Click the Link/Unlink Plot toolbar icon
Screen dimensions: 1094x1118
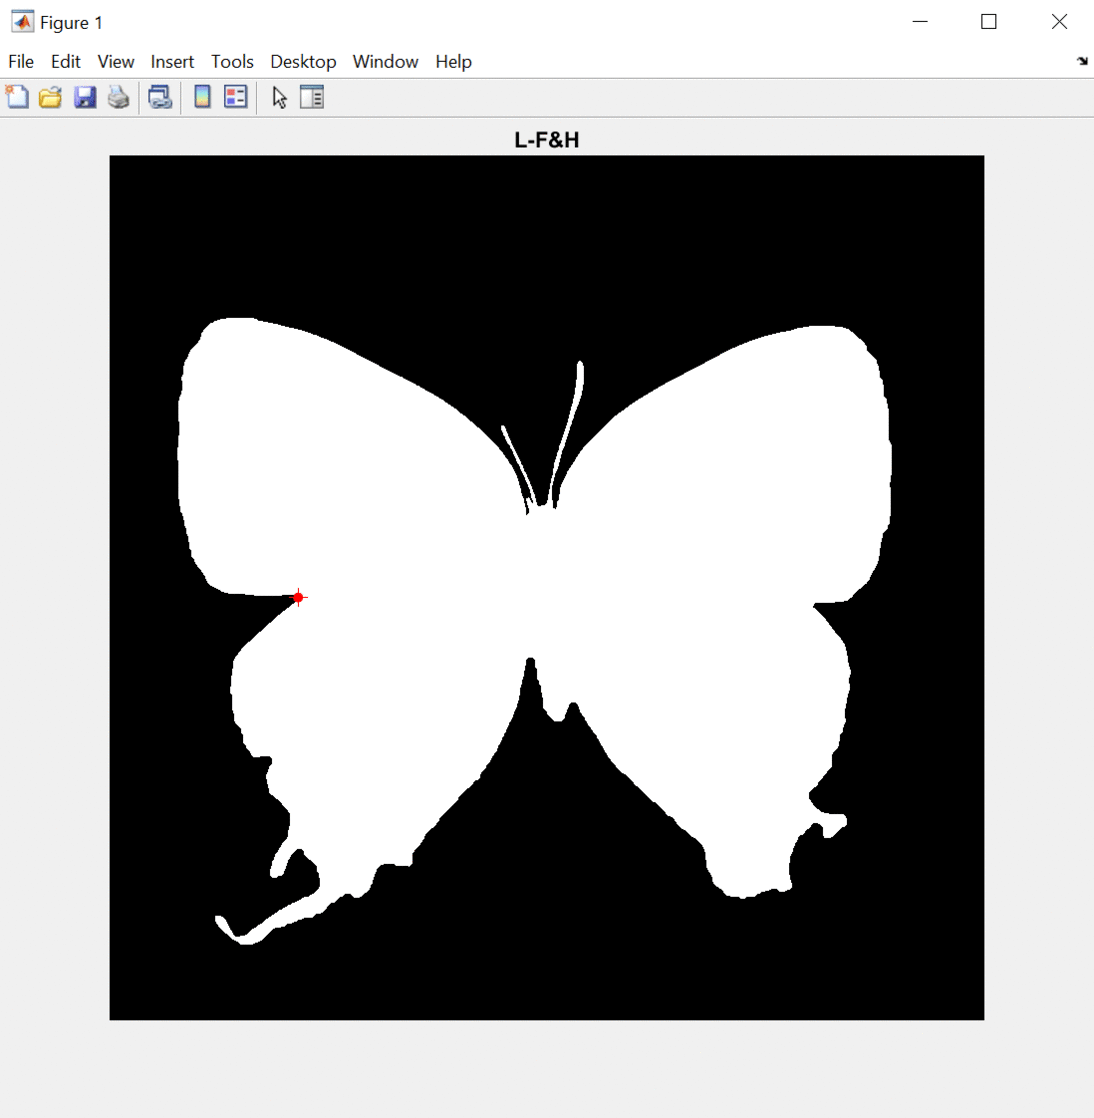click(160, 96)
